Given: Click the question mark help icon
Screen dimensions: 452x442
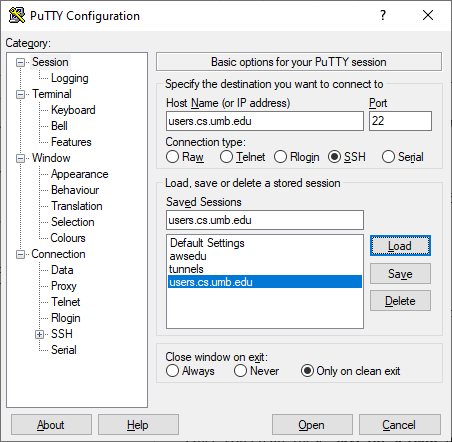Looking at the screenshot, I should pos(383,15).
